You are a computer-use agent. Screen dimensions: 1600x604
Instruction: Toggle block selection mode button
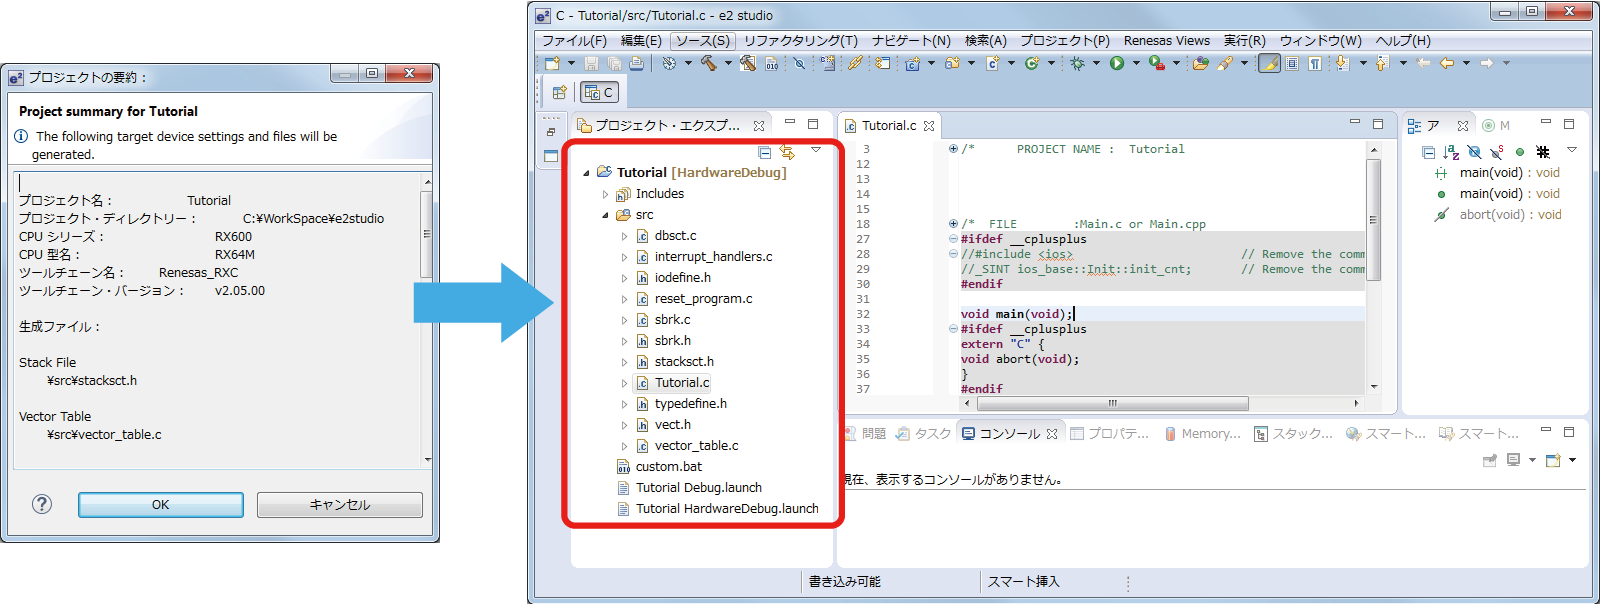tap(1292, 63)
